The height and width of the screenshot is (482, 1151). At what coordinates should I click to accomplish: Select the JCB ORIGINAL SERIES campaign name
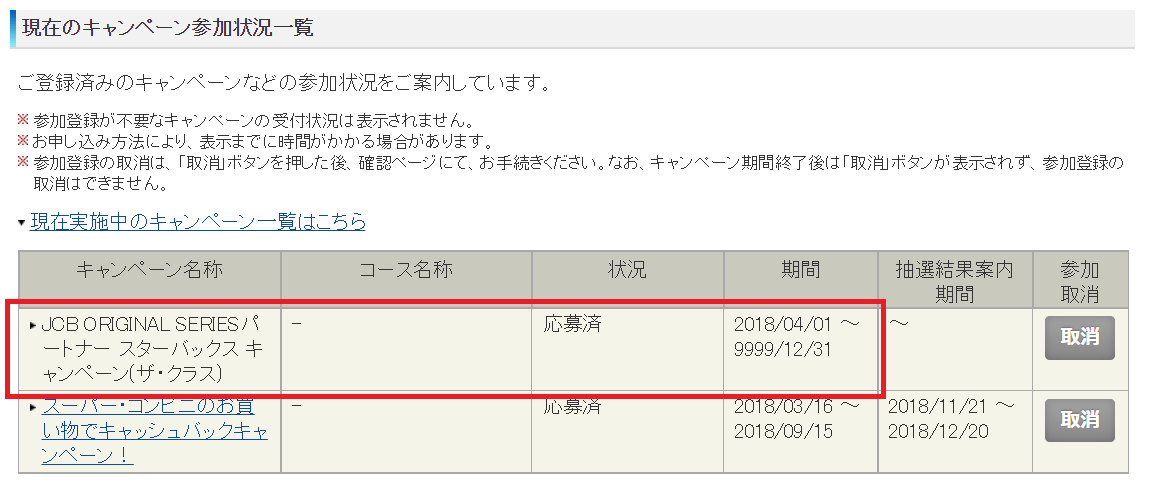pos(152,349)
